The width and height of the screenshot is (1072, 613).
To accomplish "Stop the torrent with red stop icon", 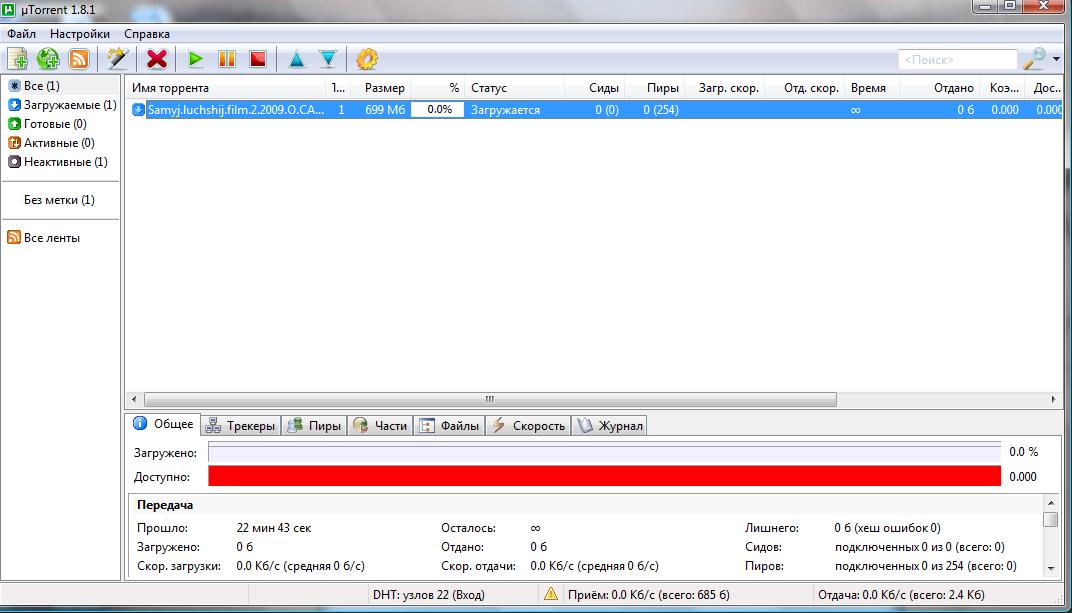I will pyautogui.click(x=258, y=59).
